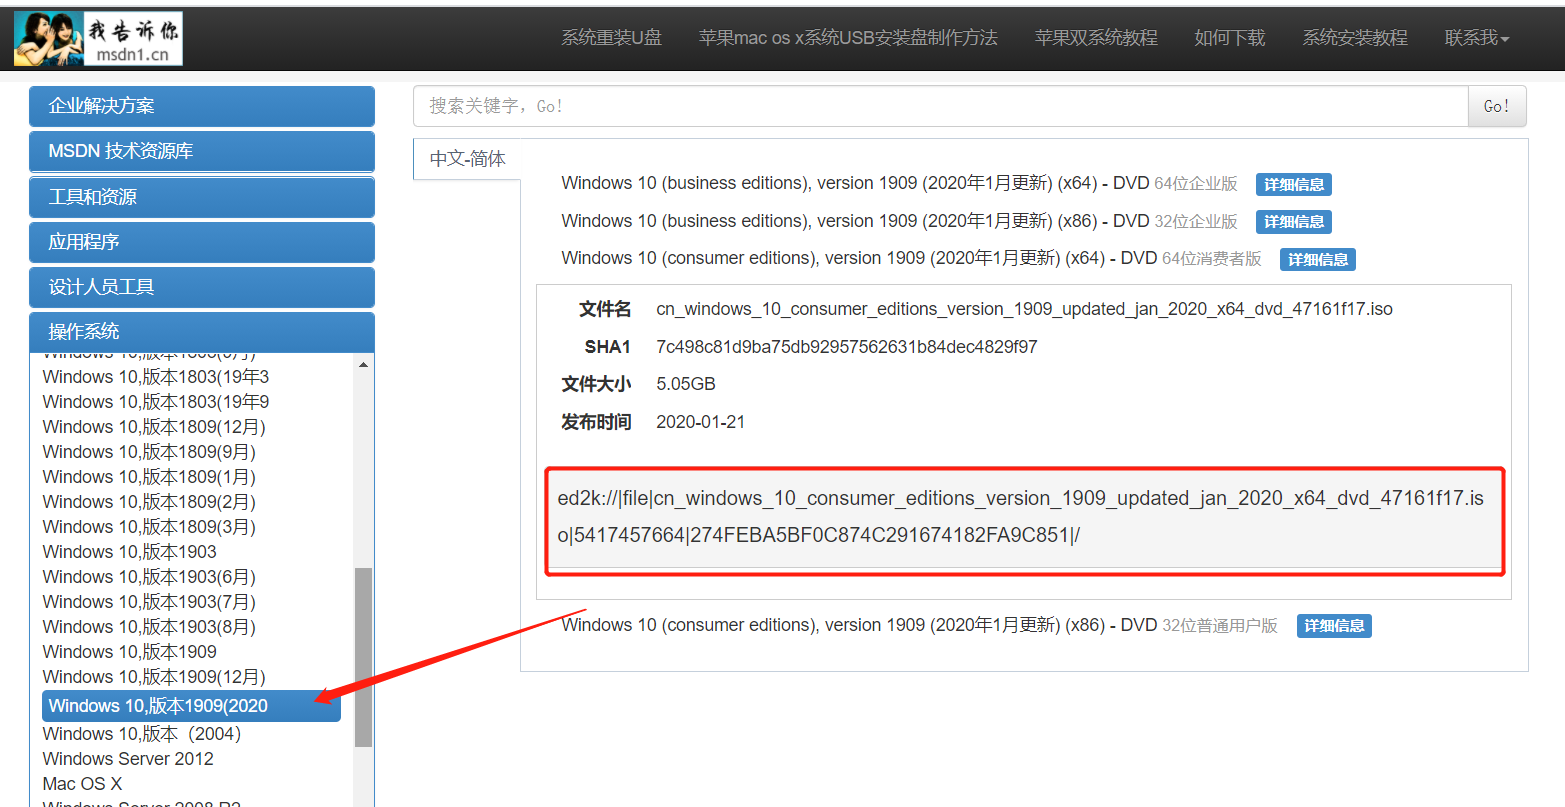Expand 企业解决方案 sidebar section
Image resolution: width=1565 pixels, height=807 pixels.
(202, 106)
